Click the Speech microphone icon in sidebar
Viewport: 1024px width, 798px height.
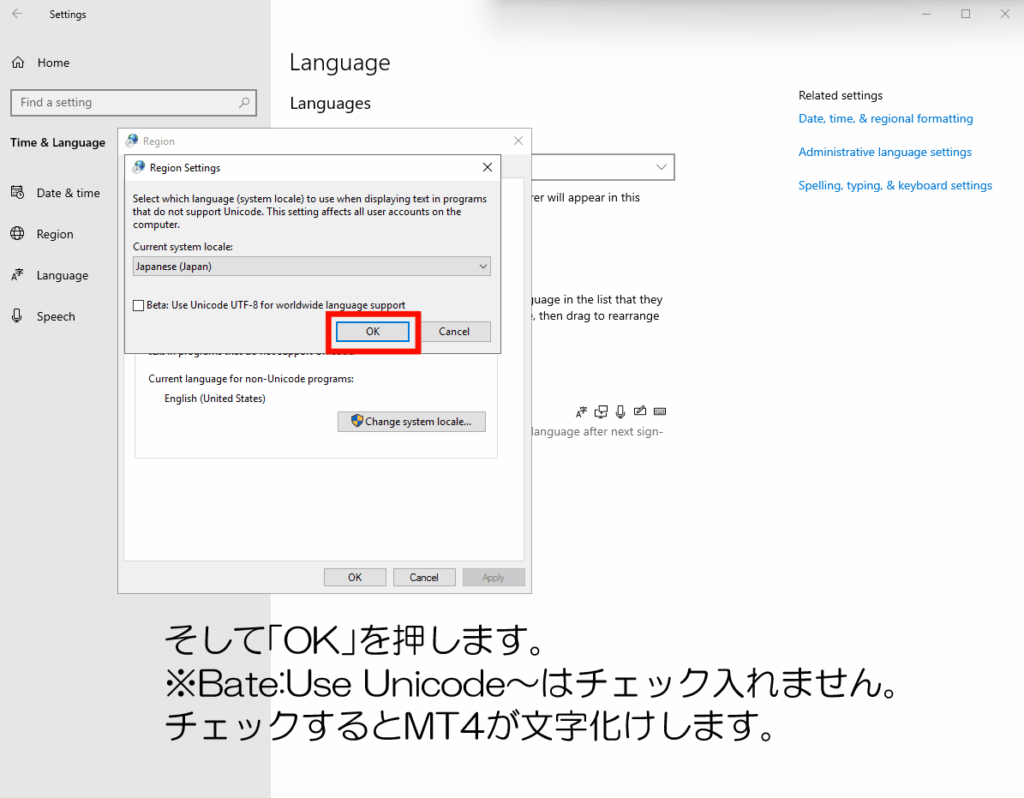point(18,316)
